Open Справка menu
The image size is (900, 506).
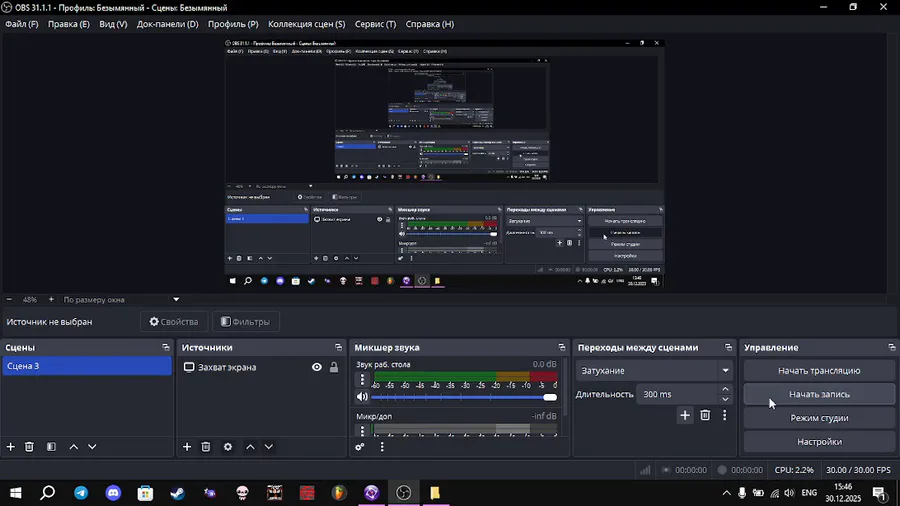(430, 24)
